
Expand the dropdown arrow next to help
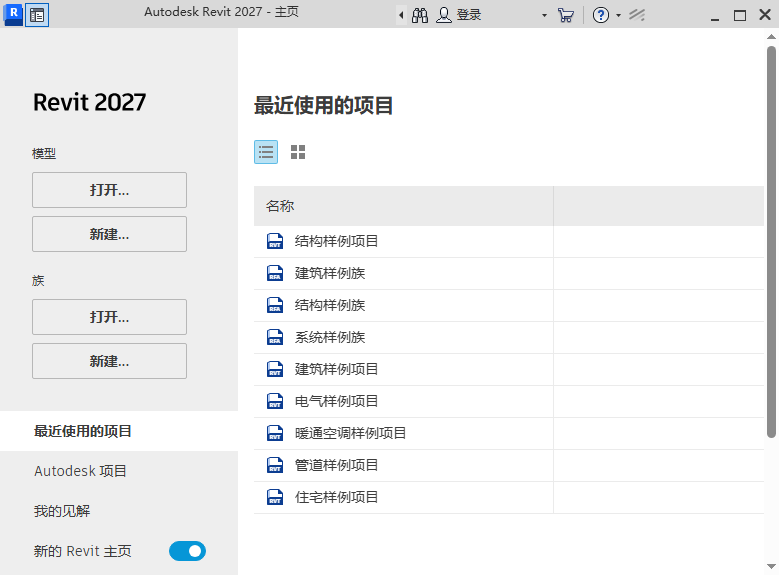pyautogui.click(x=618, y=16)
